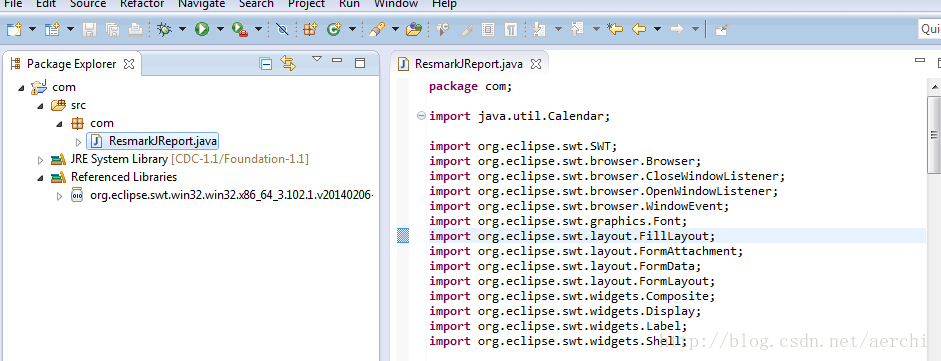Image resolution: width=941 pixels, height=361 pixels.
Task: Open the Window menu
Action: [395, 4]
